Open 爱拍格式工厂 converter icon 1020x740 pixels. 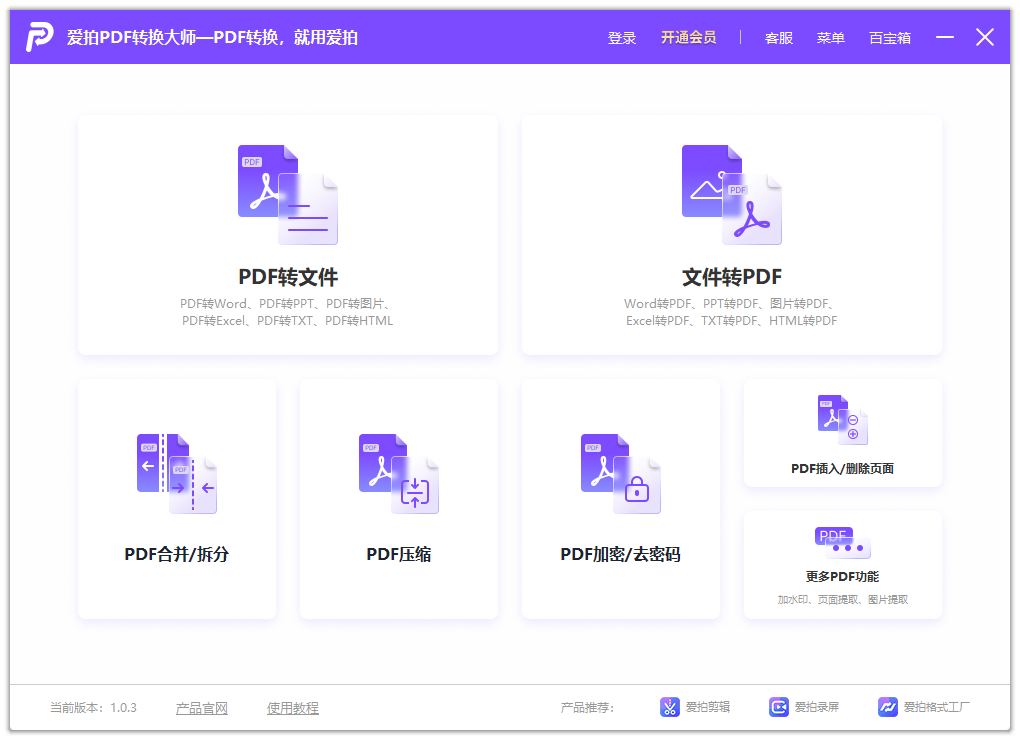[887, 707]
